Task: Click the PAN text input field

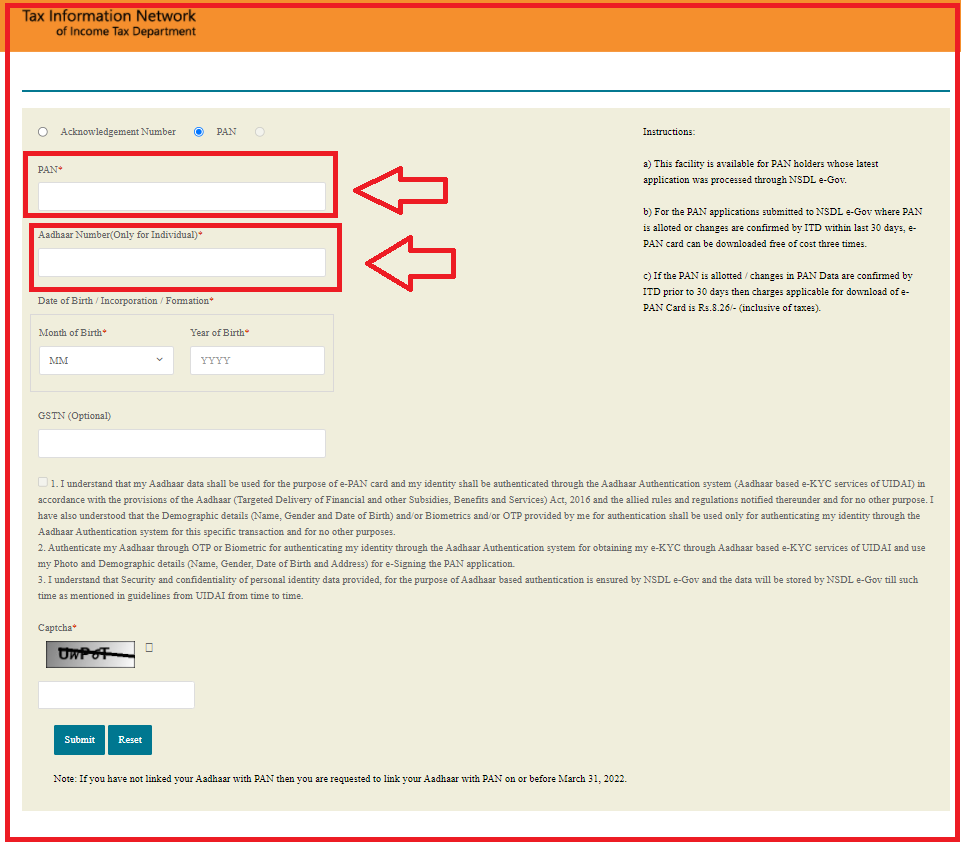Action: click(182, 197)
